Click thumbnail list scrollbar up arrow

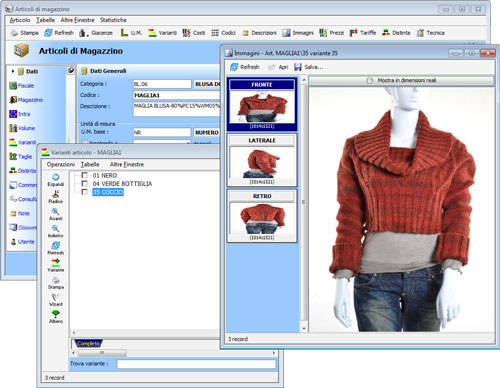[x=304, y=80]
